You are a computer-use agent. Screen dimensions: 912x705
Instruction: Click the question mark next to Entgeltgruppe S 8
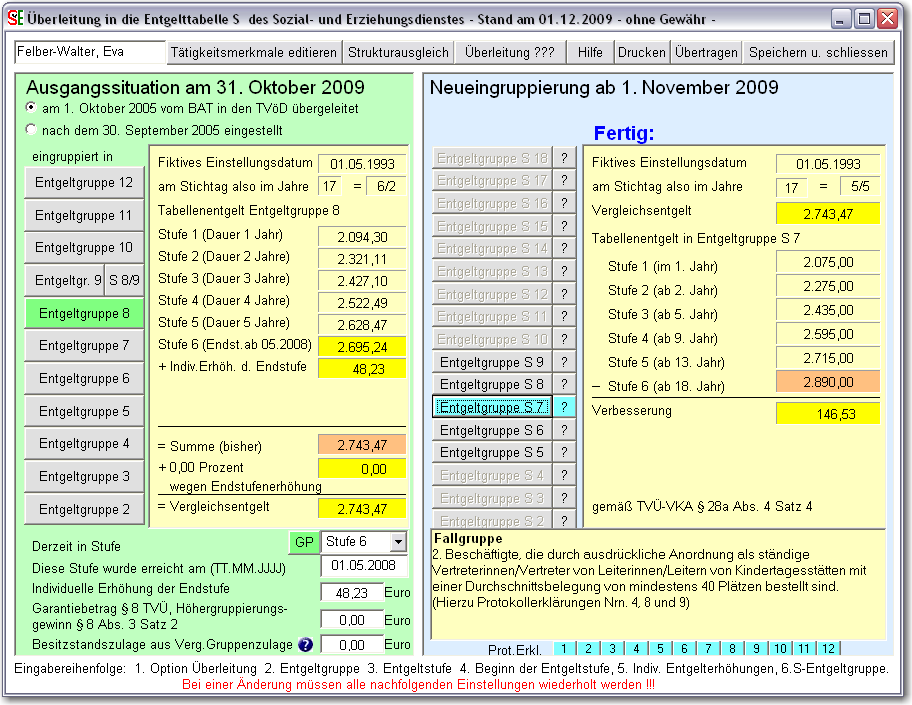pyautogui.click(x=564, y=384)
